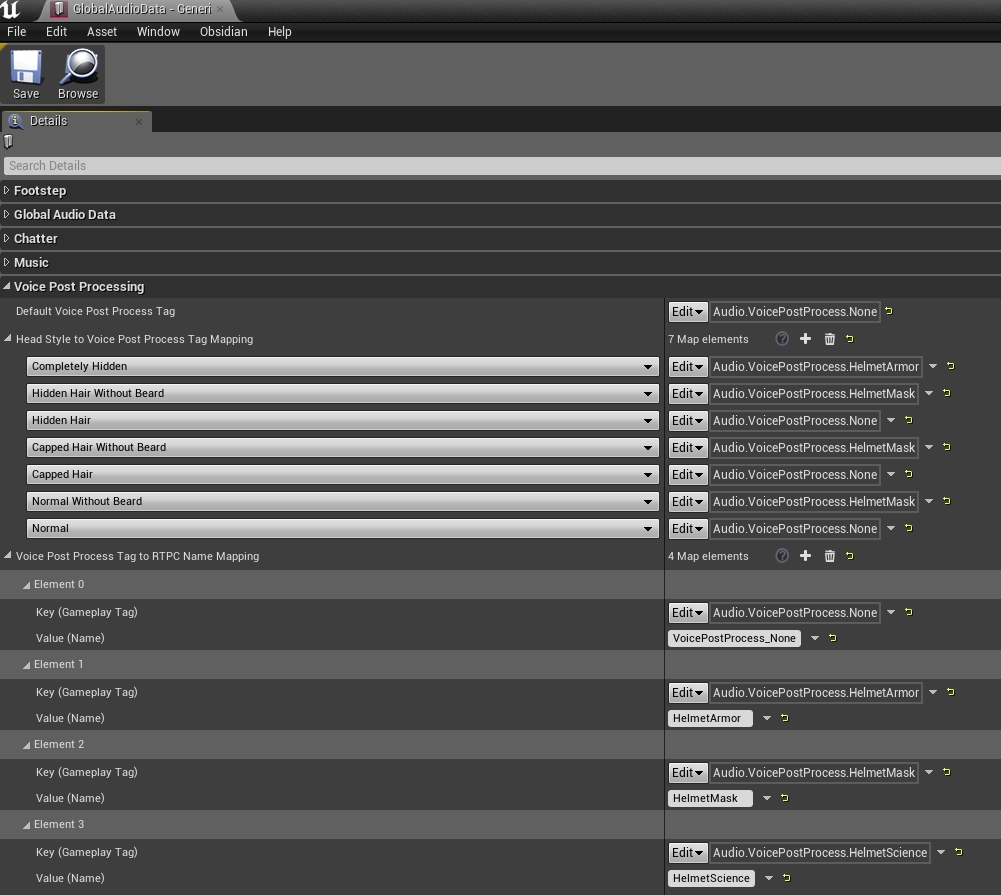The width and height of the screenshot is (1001, 895).
Task: Reset Element 3 HelmetScience key tag
Action: tap(958, 852)
